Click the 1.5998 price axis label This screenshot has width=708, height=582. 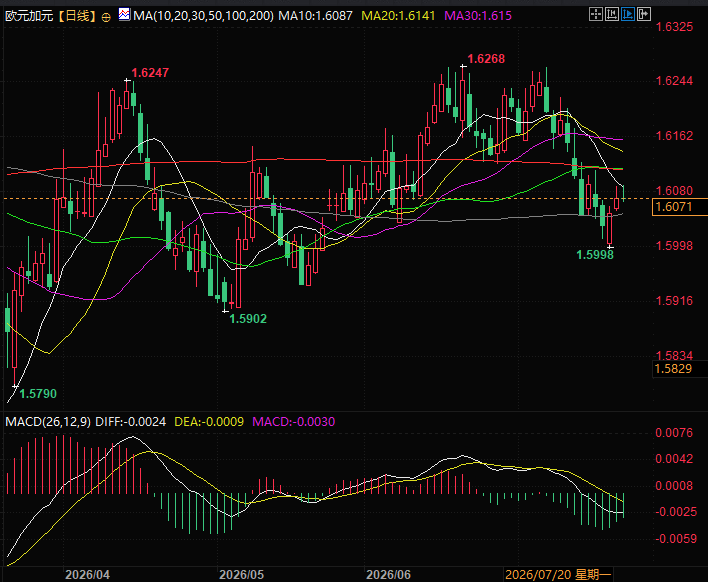[674, 246]
